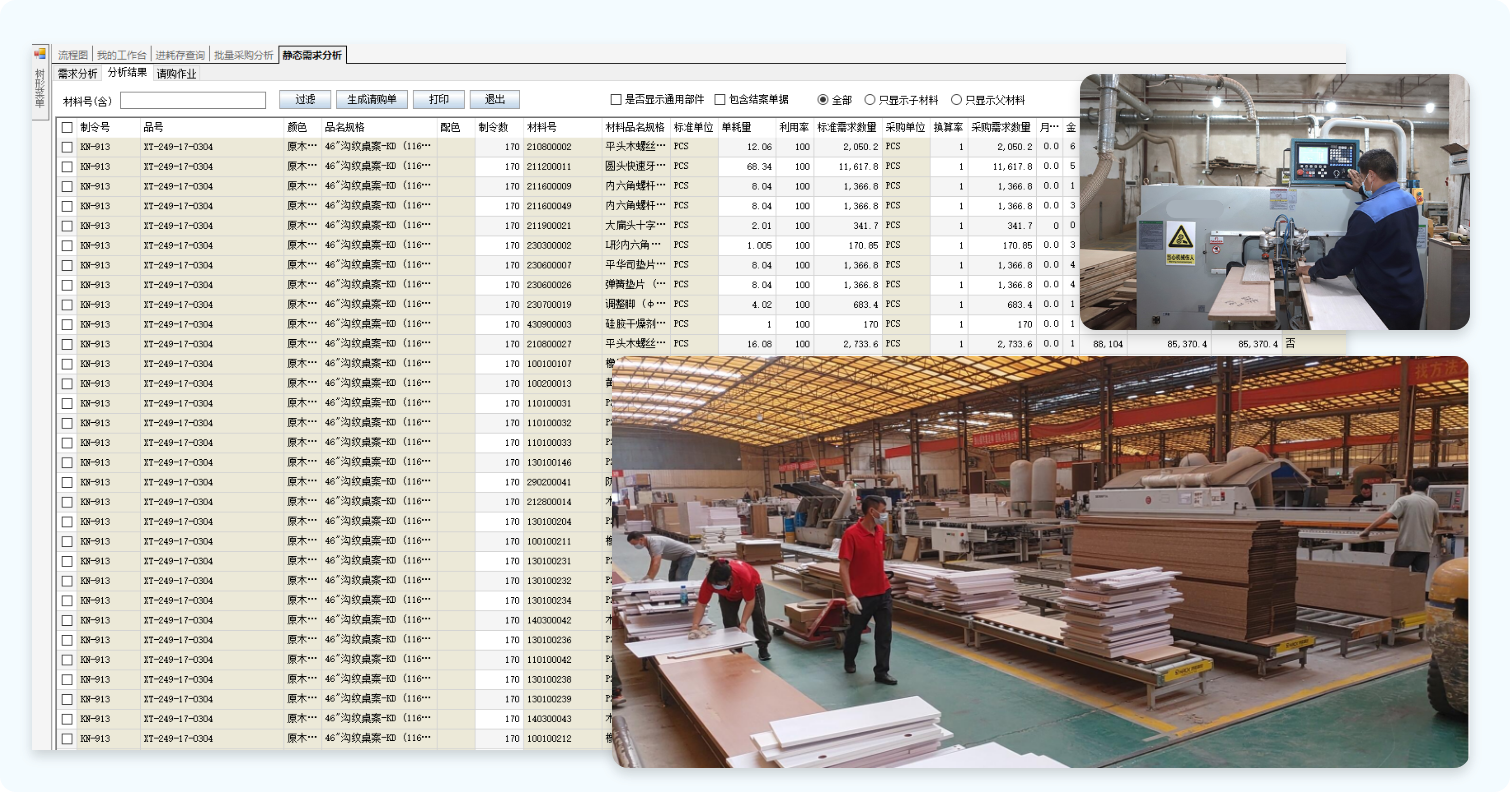Viewport: 1510px width, 792px height.
Task: Click the 利用率 column header
Action: pos(795,127)
